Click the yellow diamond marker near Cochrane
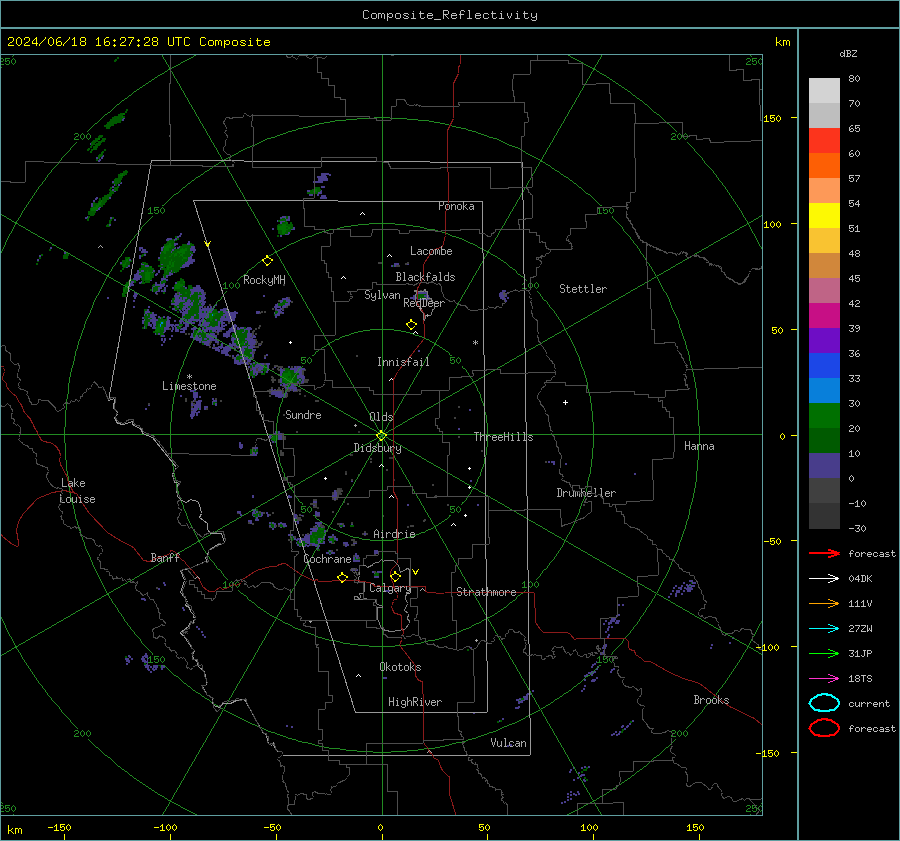900x841 pixels. click(x=342, y=577)
